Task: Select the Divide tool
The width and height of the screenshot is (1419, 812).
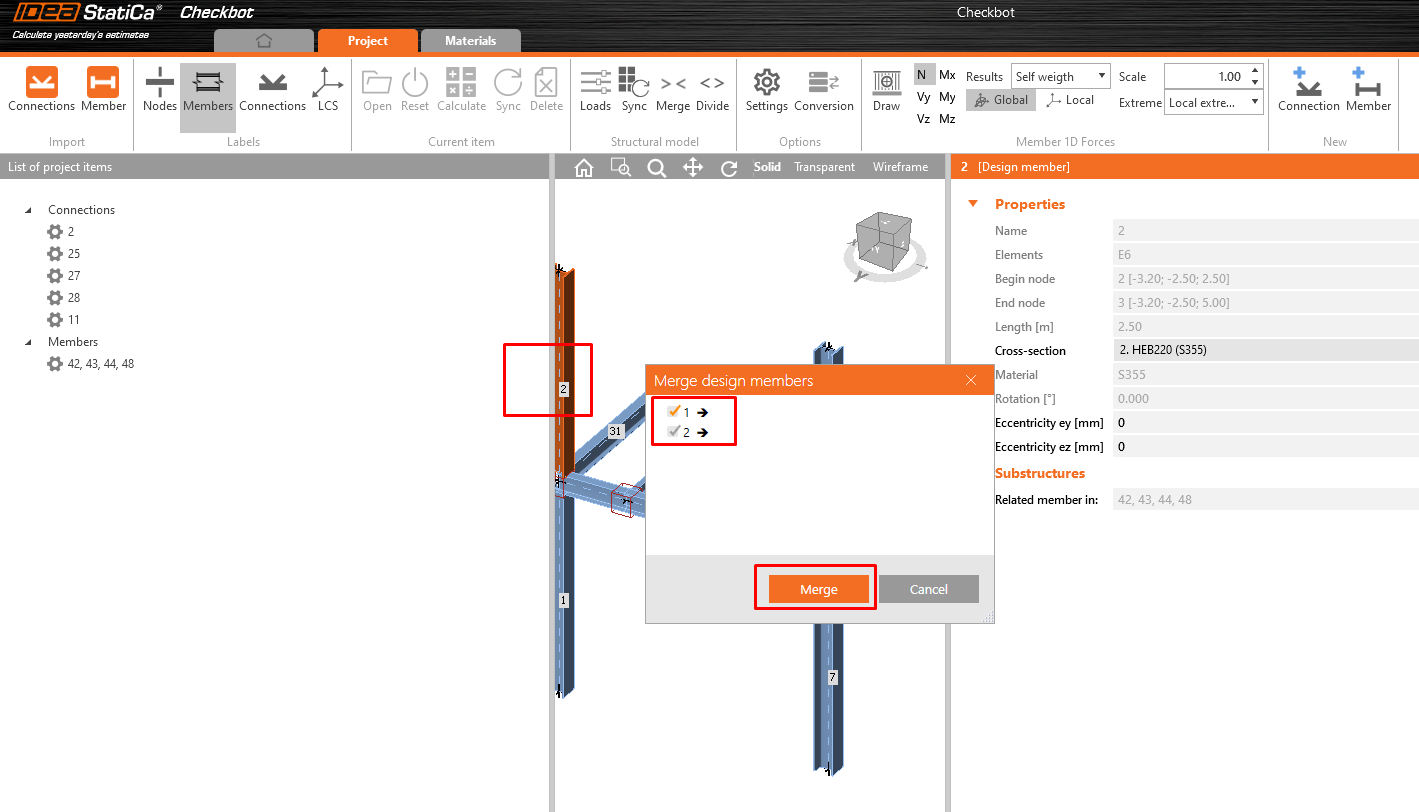Action: 711,90
